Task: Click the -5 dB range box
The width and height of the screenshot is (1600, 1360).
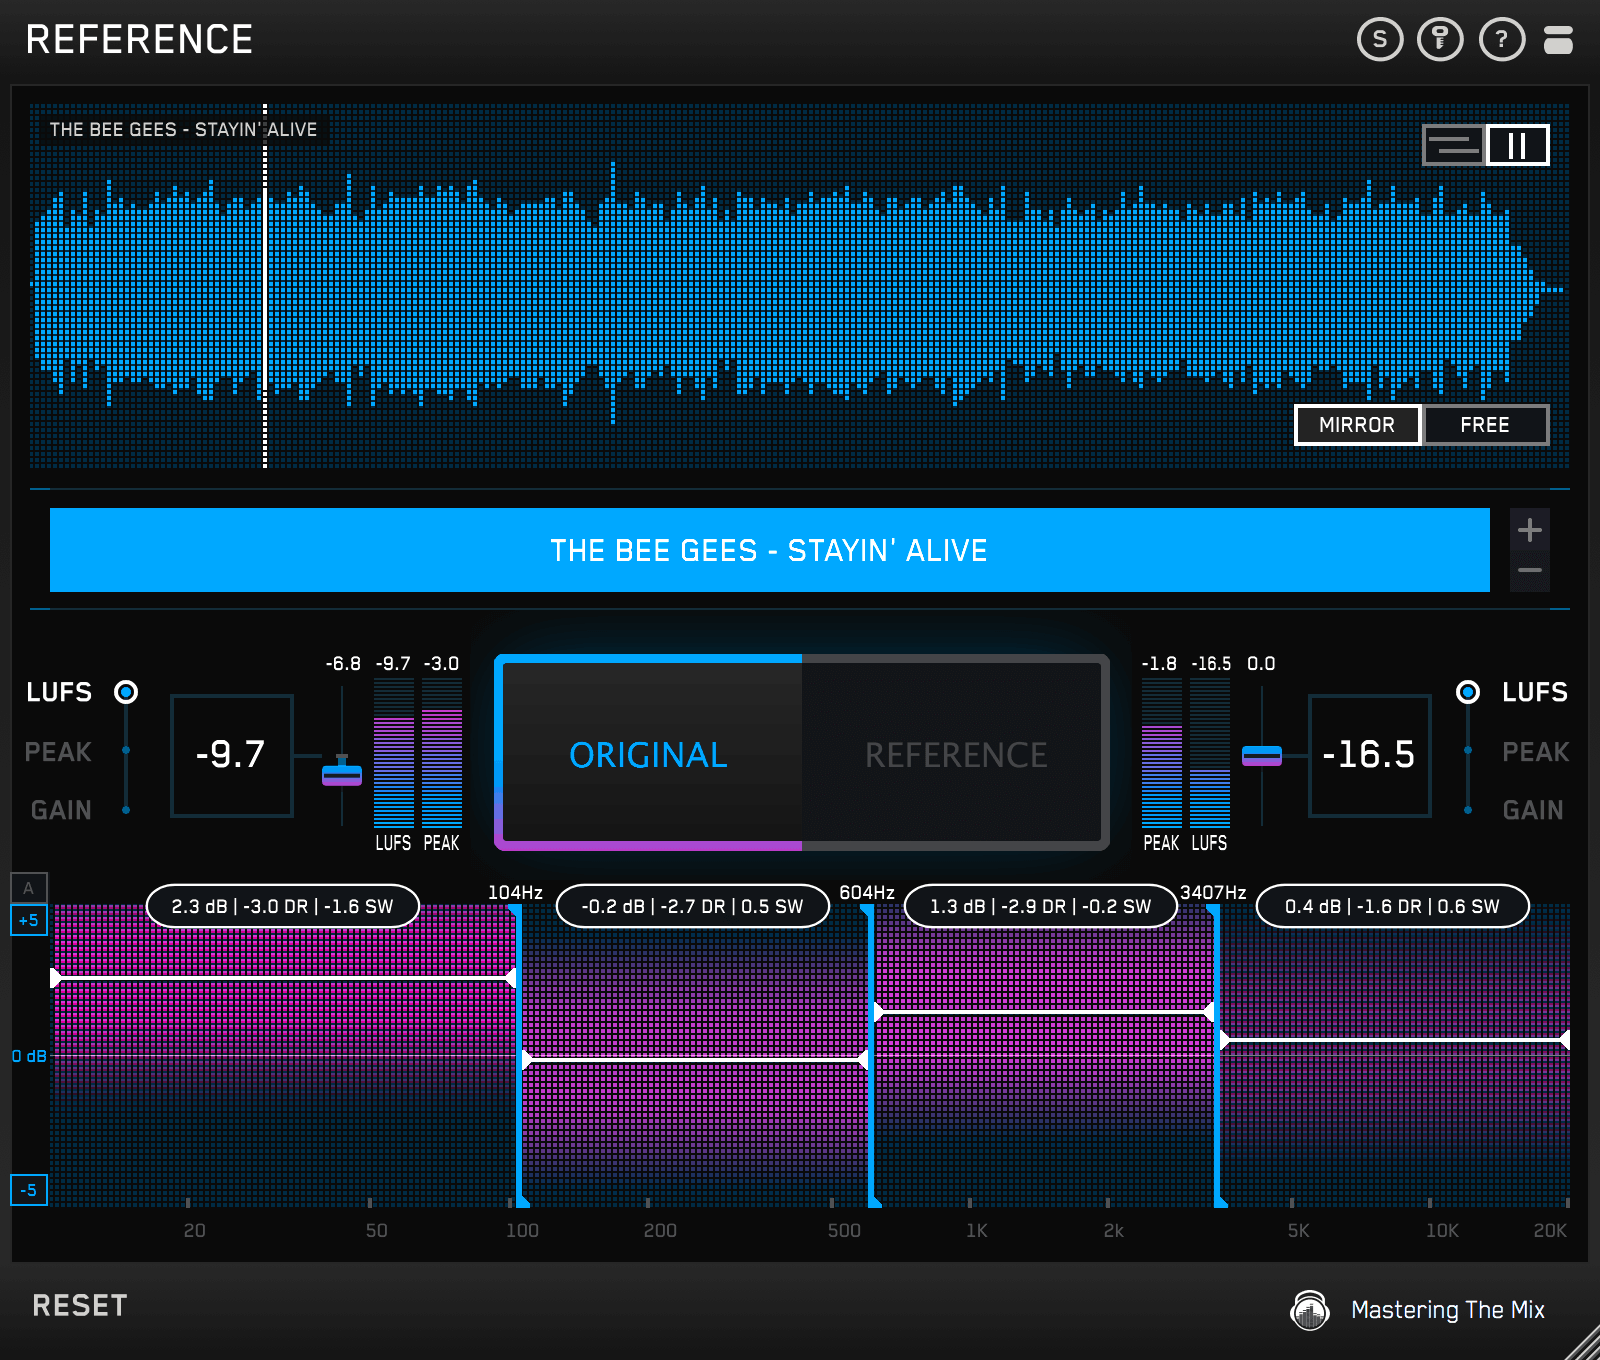Action: [29, 1190]
